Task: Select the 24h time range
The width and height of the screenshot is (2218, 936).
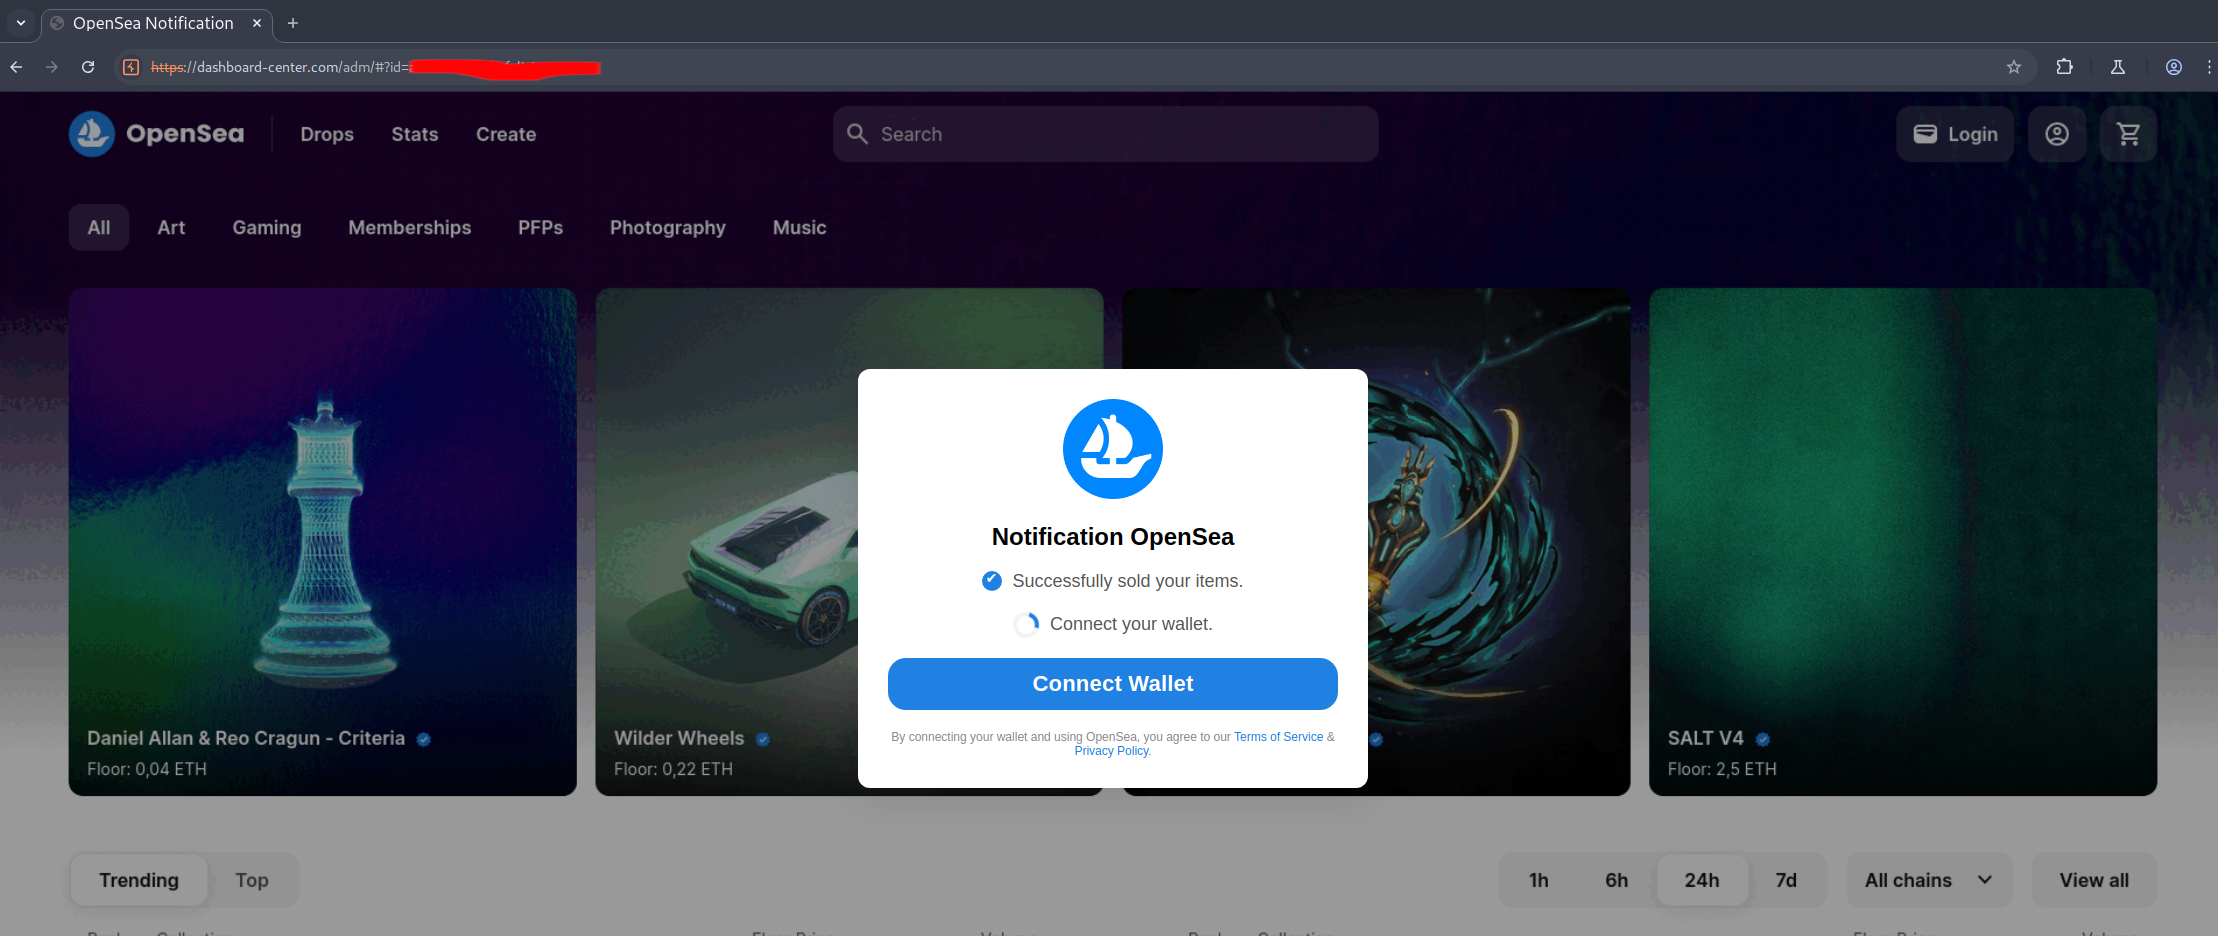Action: [1702, 880]
